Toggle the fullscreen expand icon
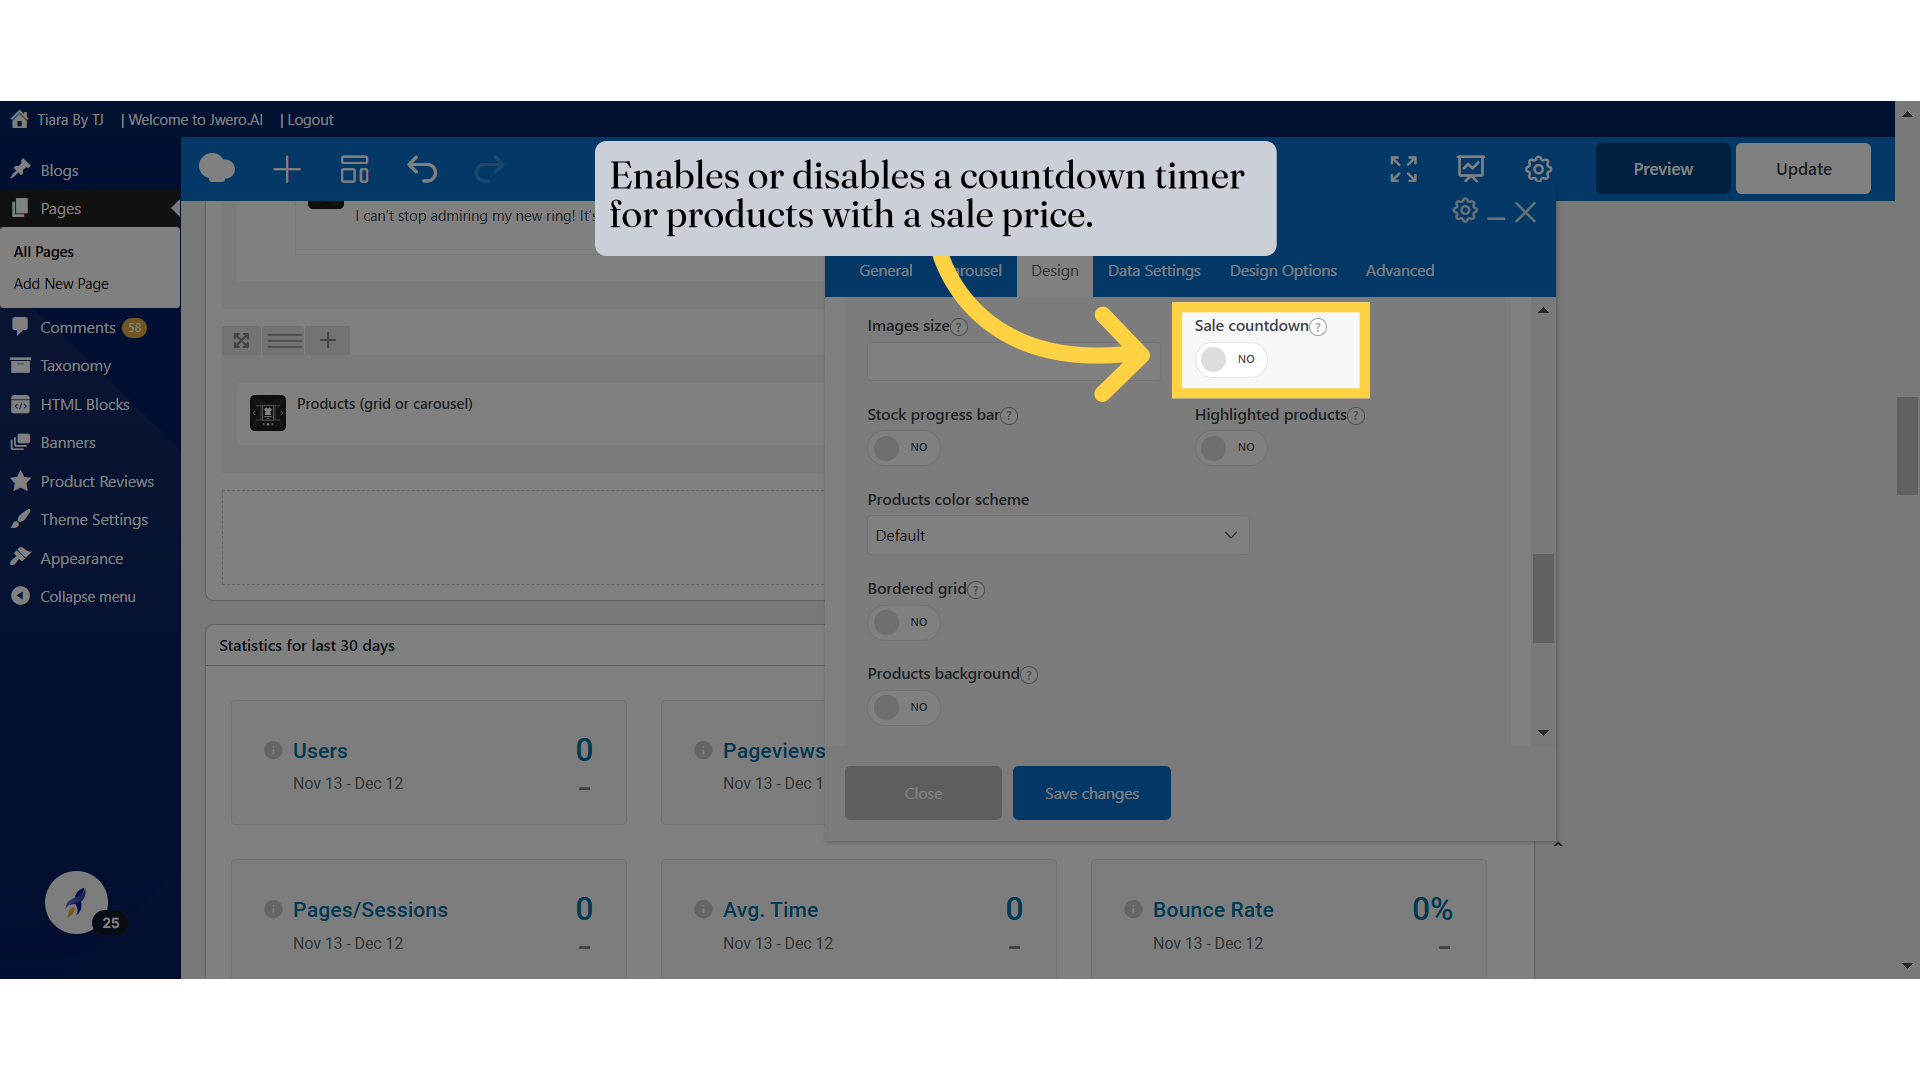 (x=1403, y=169)
